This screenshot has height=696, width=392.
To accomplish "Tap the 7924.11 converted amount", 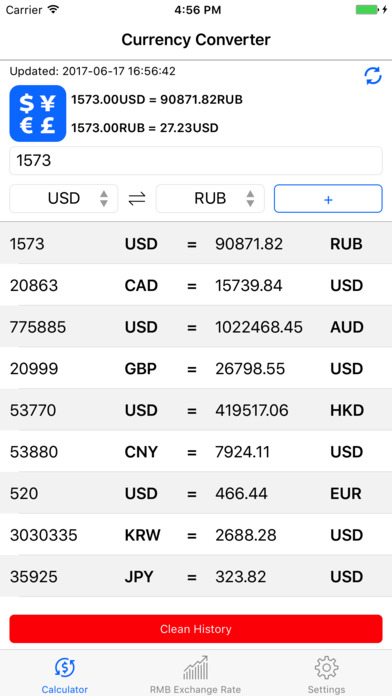I will pyautogui.click(x=243, y=452).
